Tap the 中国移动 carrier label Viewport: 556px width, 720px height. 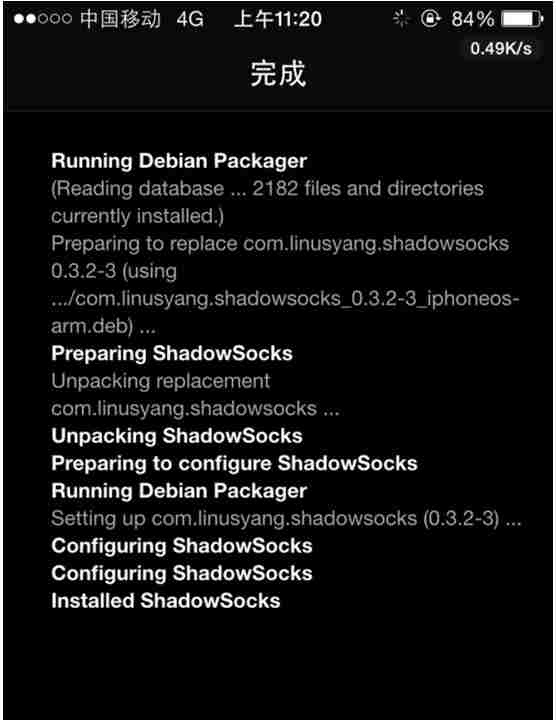pyautogui.click(x=120, y=19)
